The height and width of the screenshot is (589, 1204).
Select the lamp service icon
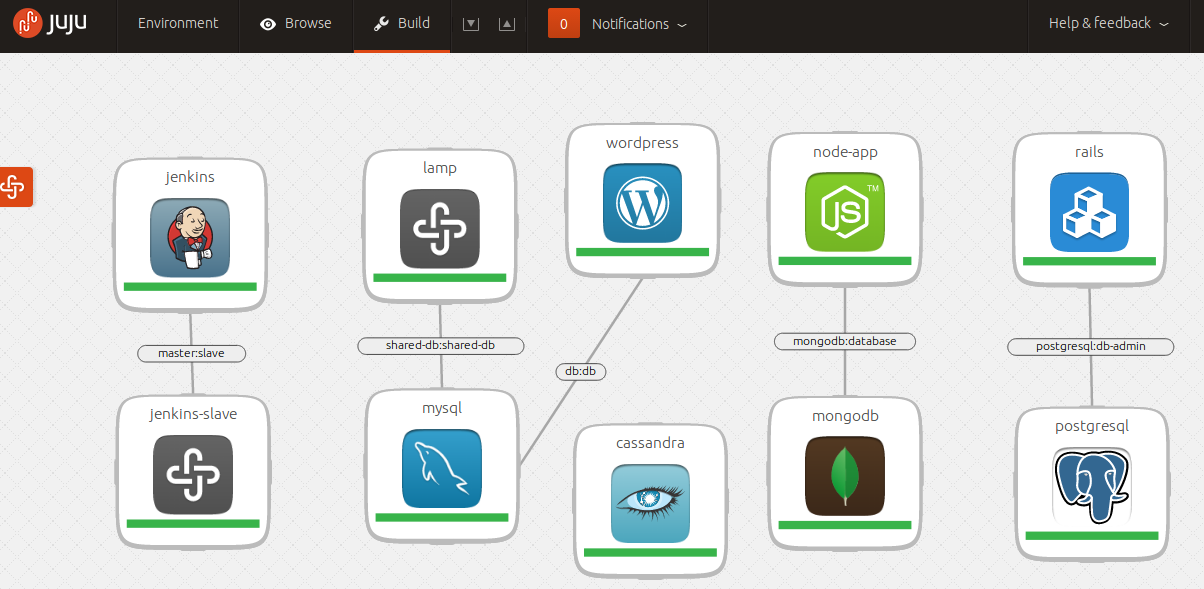pyautogui.click(x=440, y=229)
